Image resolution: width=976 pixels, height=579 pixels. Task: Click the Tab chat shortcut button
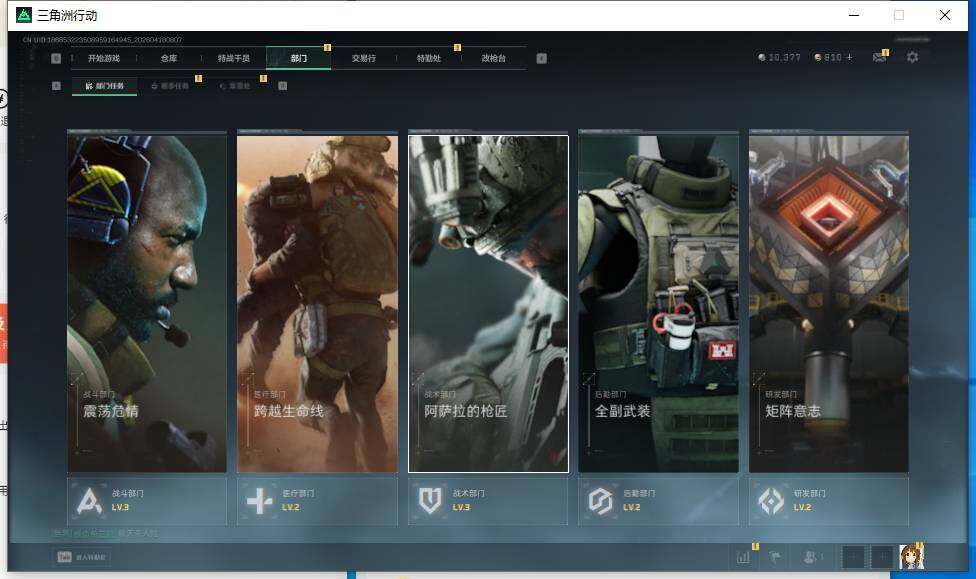[x=82, y=557]
